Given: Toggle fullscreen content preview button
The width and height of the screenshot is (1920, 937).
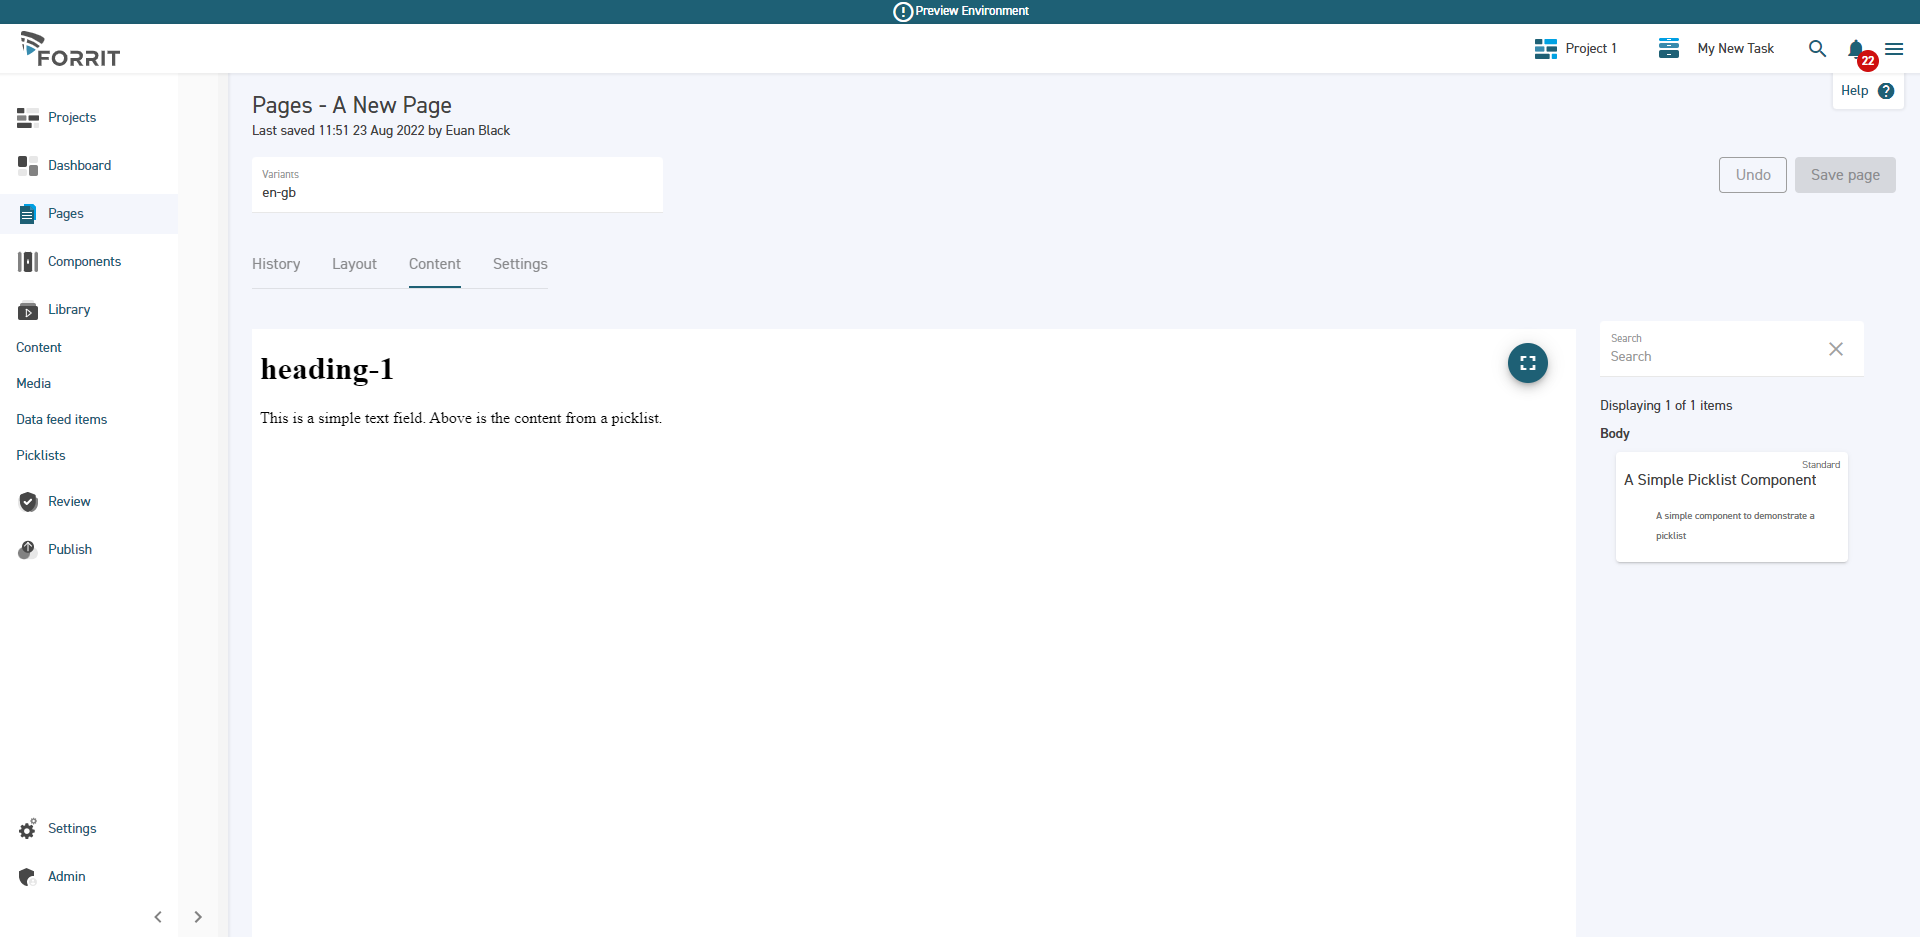Looking at the screenshot, I should coord(1527,363).
